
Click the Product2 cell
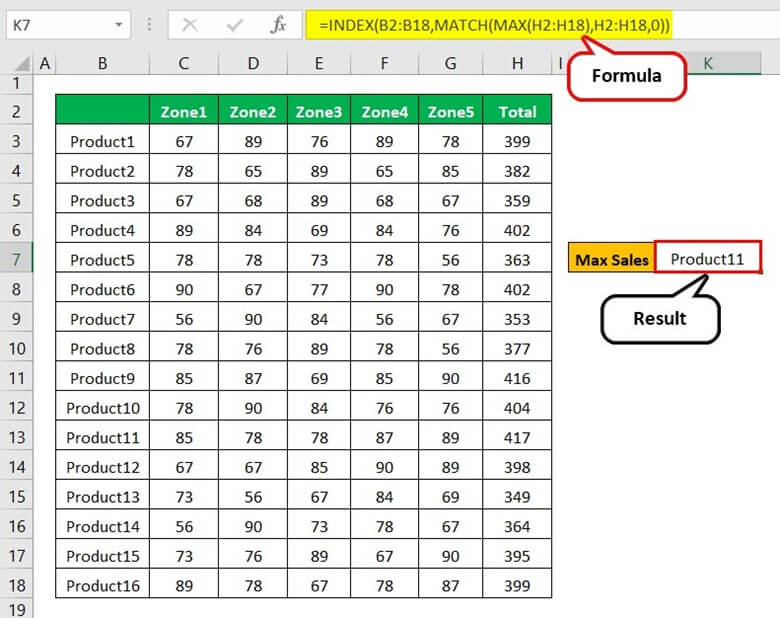click(102, 171)
